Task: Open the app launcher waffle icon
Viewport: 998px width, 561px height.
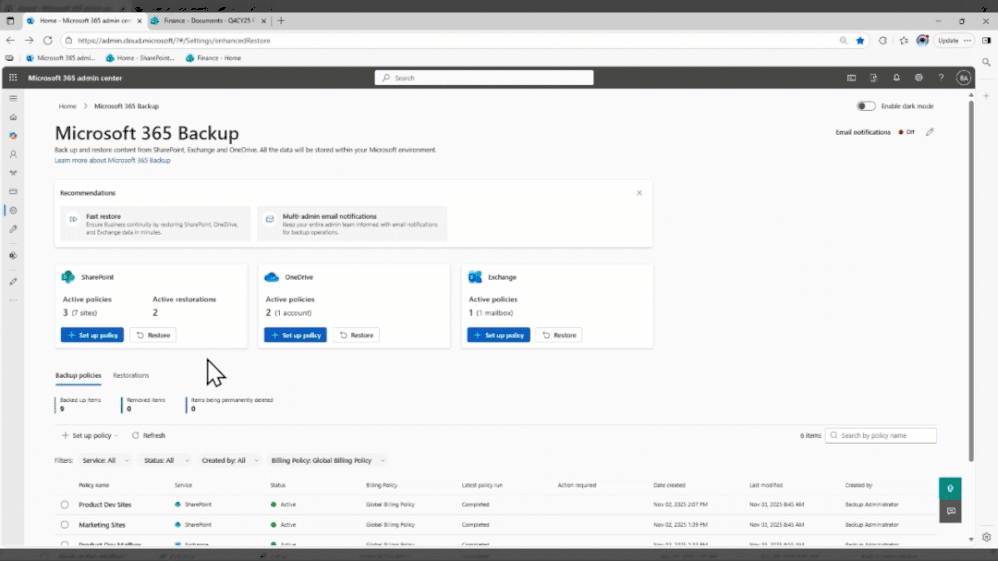Action: 13,78
